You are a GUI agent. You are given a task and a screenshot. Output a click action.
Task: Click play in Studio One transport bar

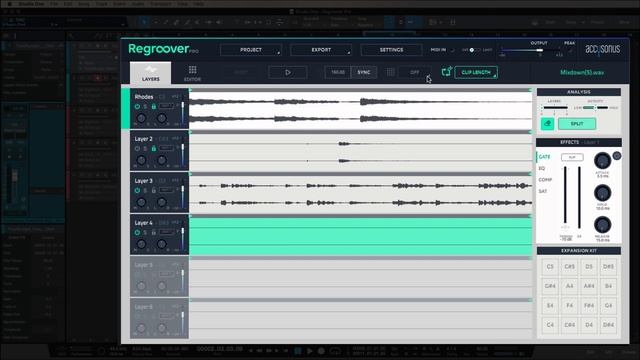[310, 351]
